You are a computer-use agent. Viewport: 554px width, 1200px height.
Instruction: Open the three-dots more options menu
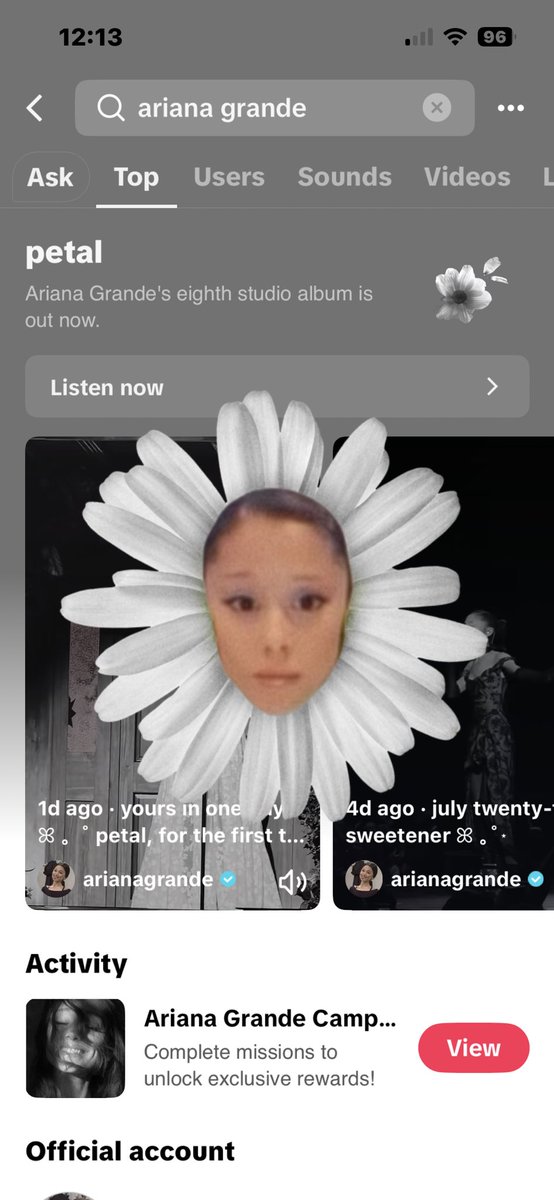pos(511,108)
